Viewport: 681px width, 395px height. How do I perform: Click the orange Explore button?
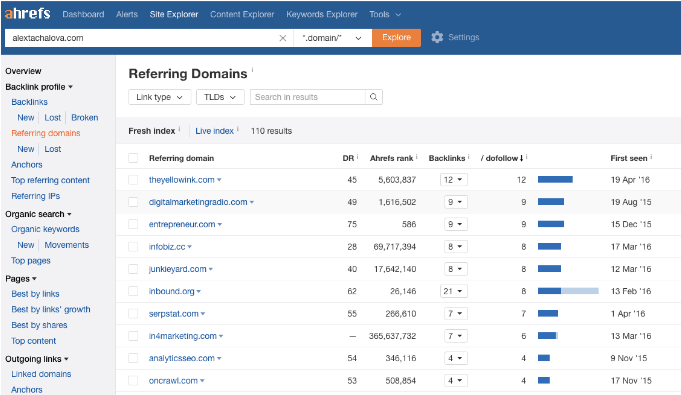click(x=397, y=38)
